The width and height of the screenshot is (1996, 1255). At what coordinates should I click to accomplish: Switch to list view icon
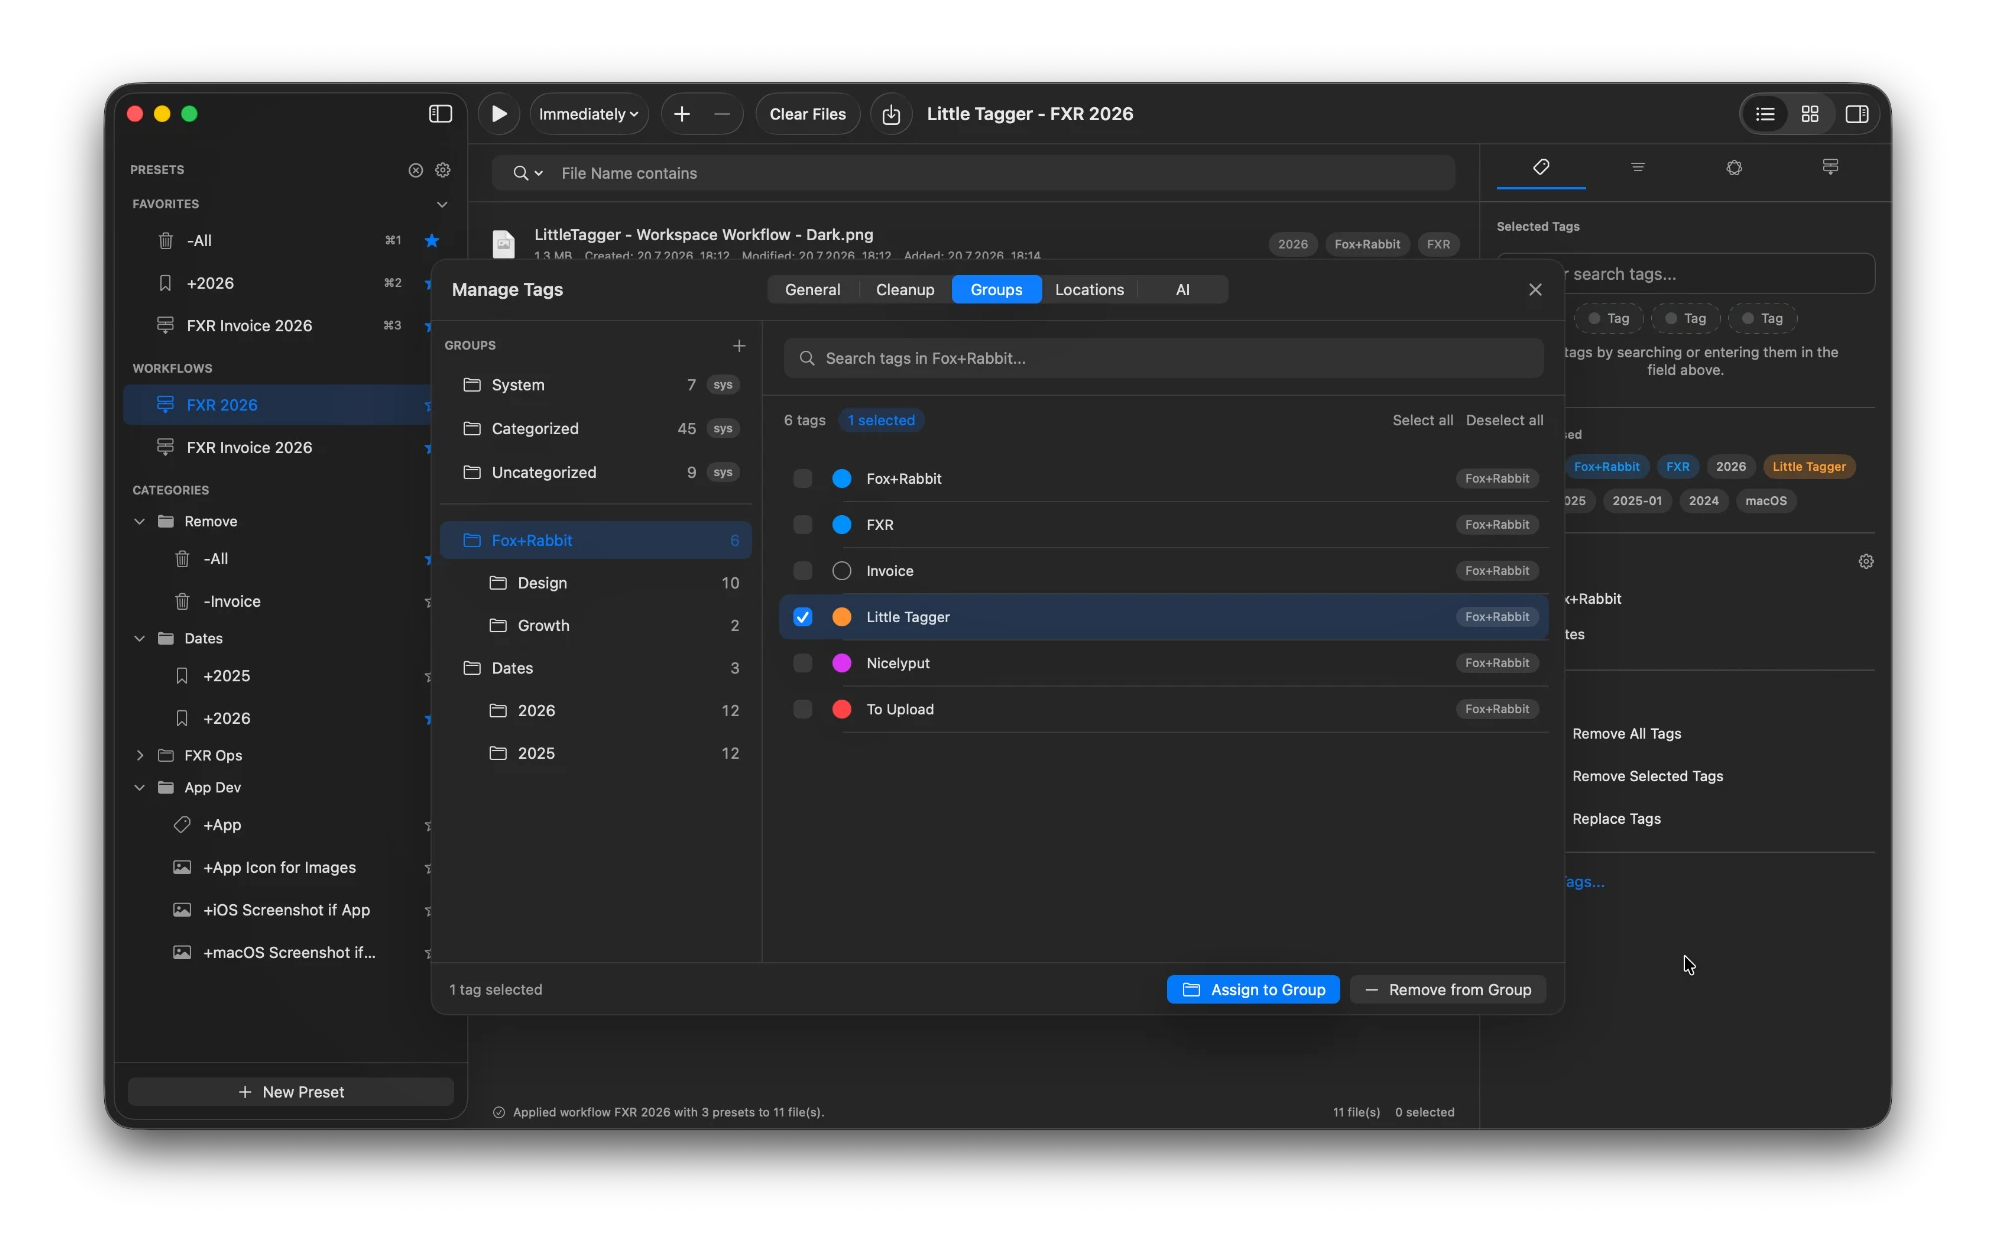point(1765,114)
